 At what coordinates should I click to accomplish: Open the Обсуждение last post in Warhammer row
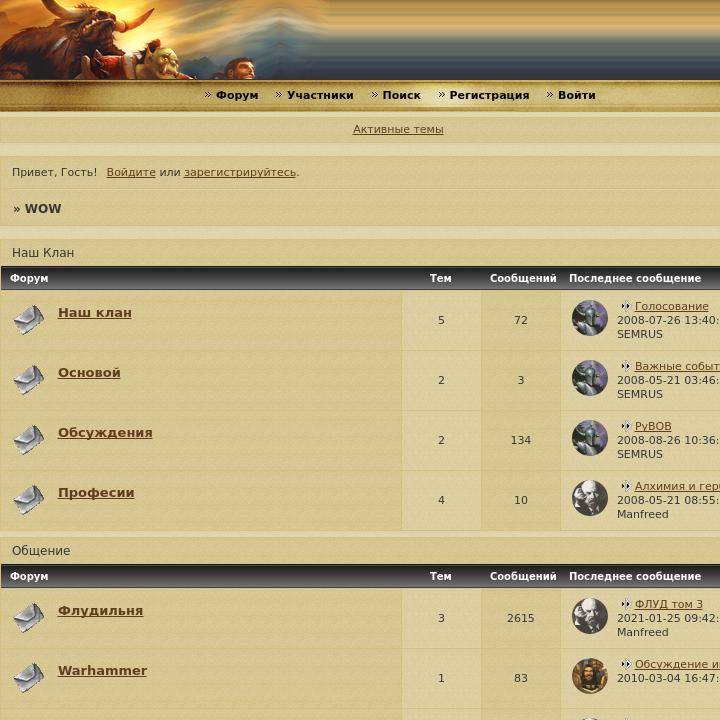point(677,664)
